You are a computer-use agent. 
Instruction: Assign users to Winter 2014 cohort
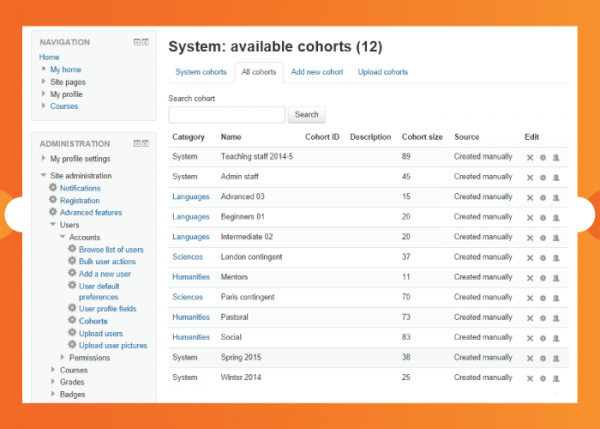click(x=556, y=377)
